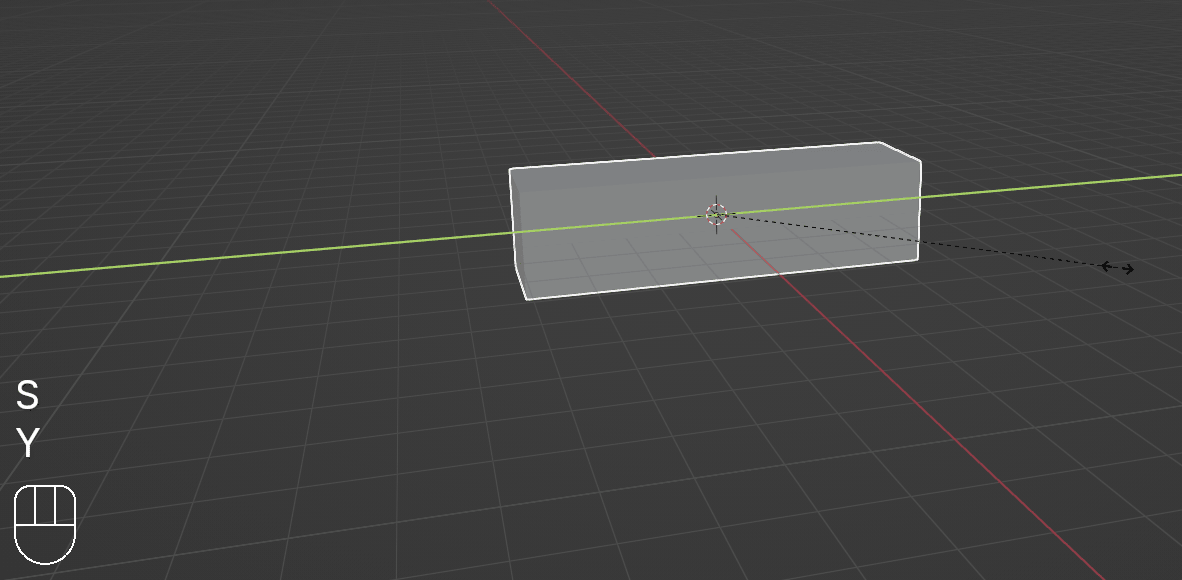Click the bottom front edge of the box

[720, 279]
